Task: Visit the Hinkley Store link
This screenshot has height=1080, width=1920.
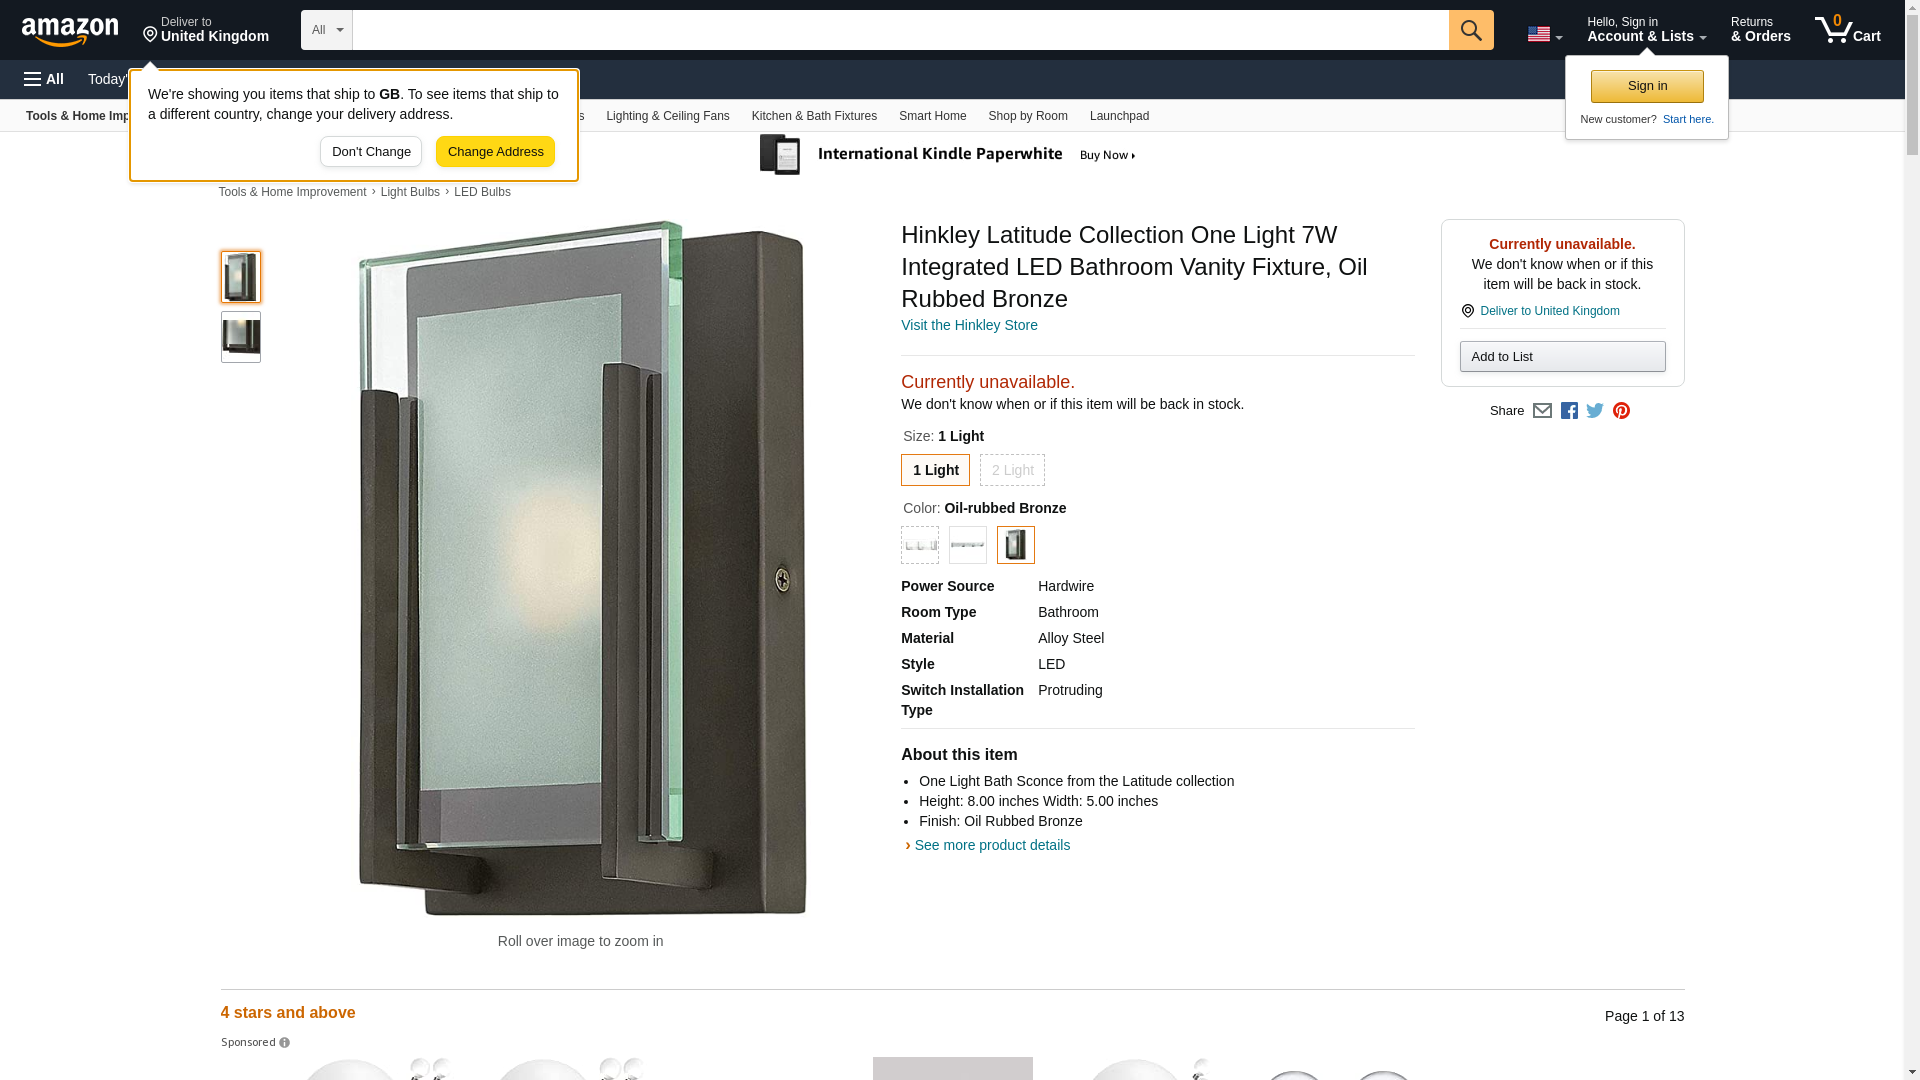Action: click(968, 325)
